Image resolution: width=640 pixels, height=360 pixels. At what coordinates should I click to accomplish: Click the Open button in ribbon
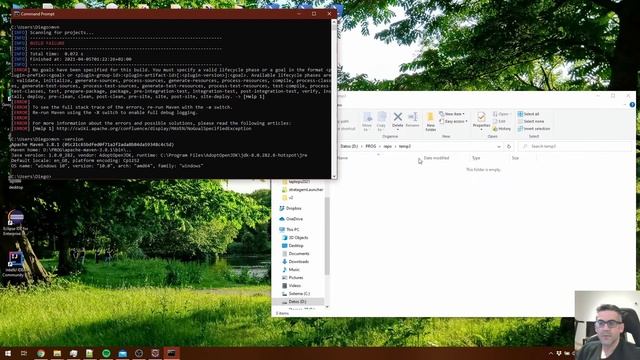501,114
